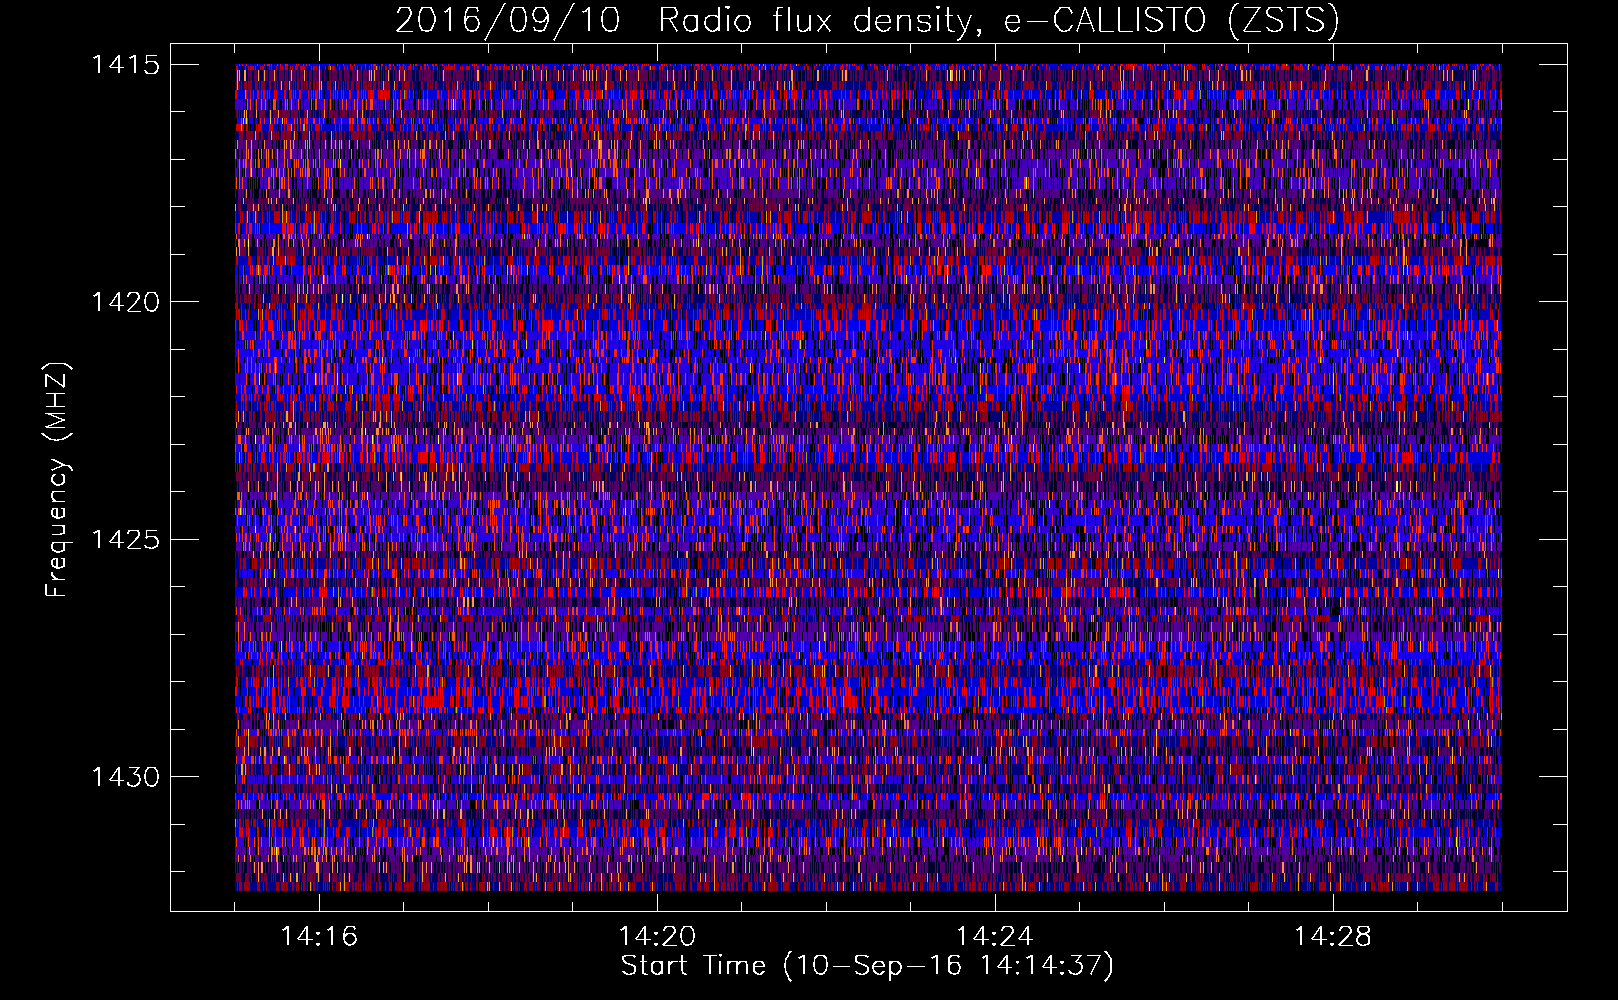Viewport: 1618px width, 1000px height.
Task: Click the 14:28 time tick label
Action: (1333, 937)
